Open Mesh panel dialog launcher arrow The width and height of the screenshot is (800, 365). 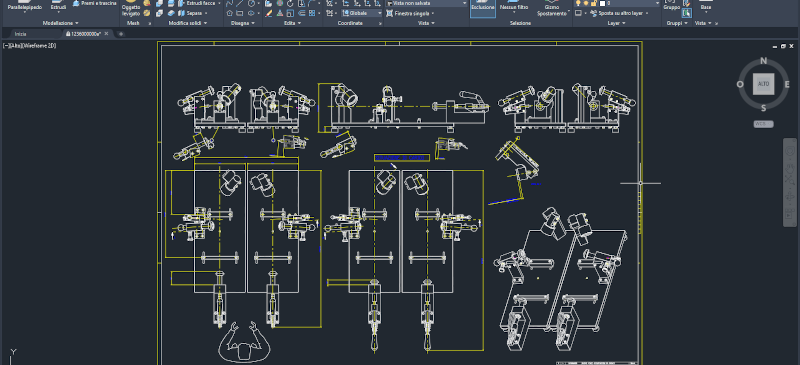pyautogui.click(x=149, y=23)
